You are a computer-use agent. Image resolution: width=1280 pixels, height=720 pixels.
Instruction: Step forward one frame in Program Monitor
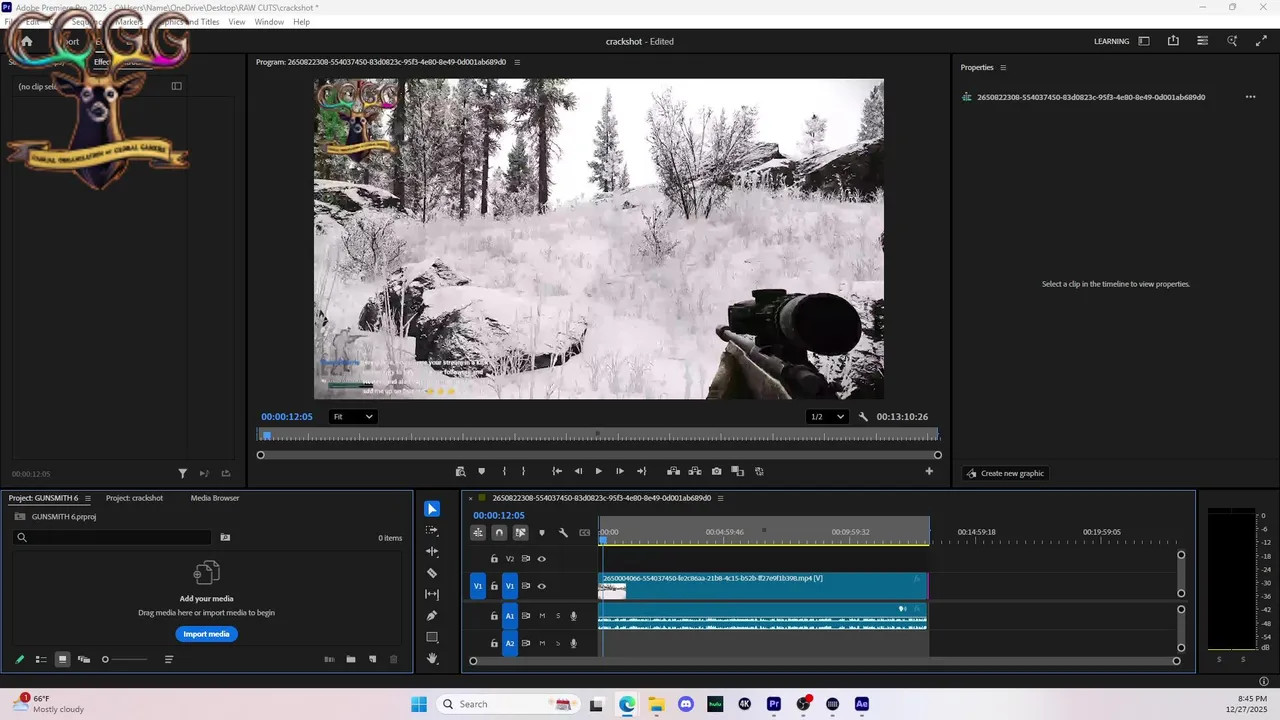tap(620, 471)
